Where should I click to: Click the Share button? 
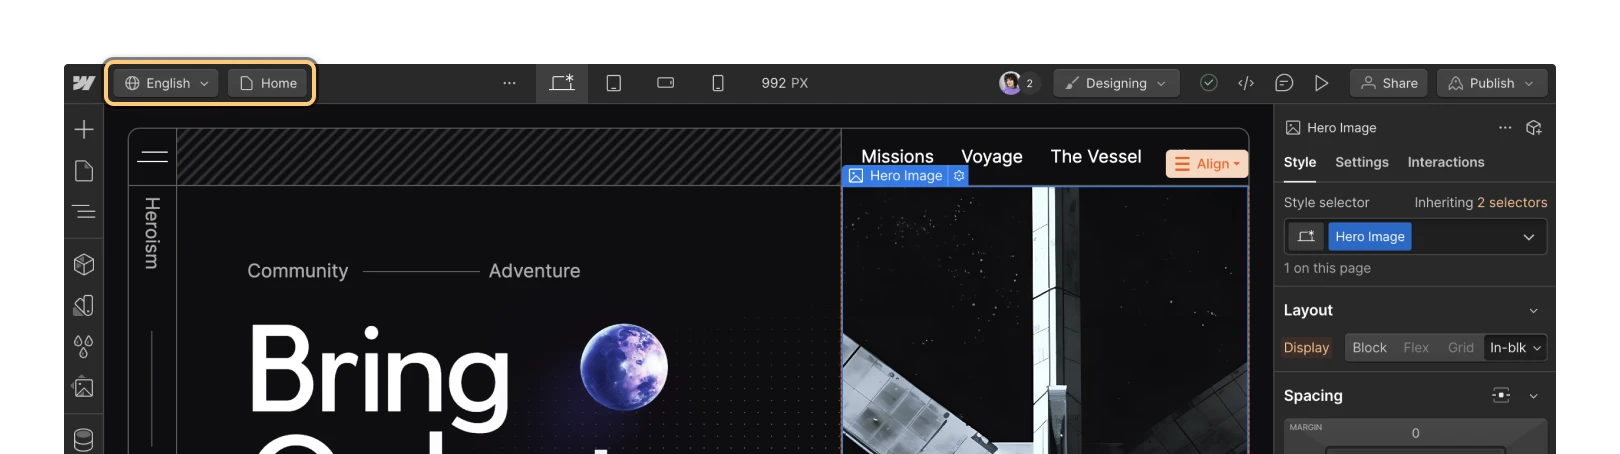click(1389, 83)
